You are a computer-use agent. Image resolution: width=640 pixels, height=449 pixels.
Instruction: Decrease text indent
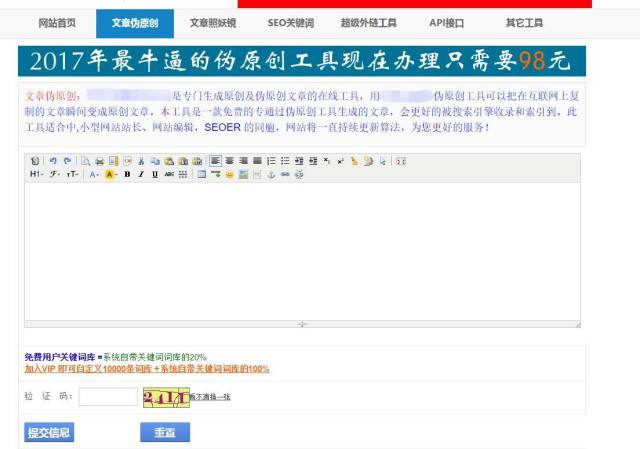pyautogui.click(x=313, y=161)
